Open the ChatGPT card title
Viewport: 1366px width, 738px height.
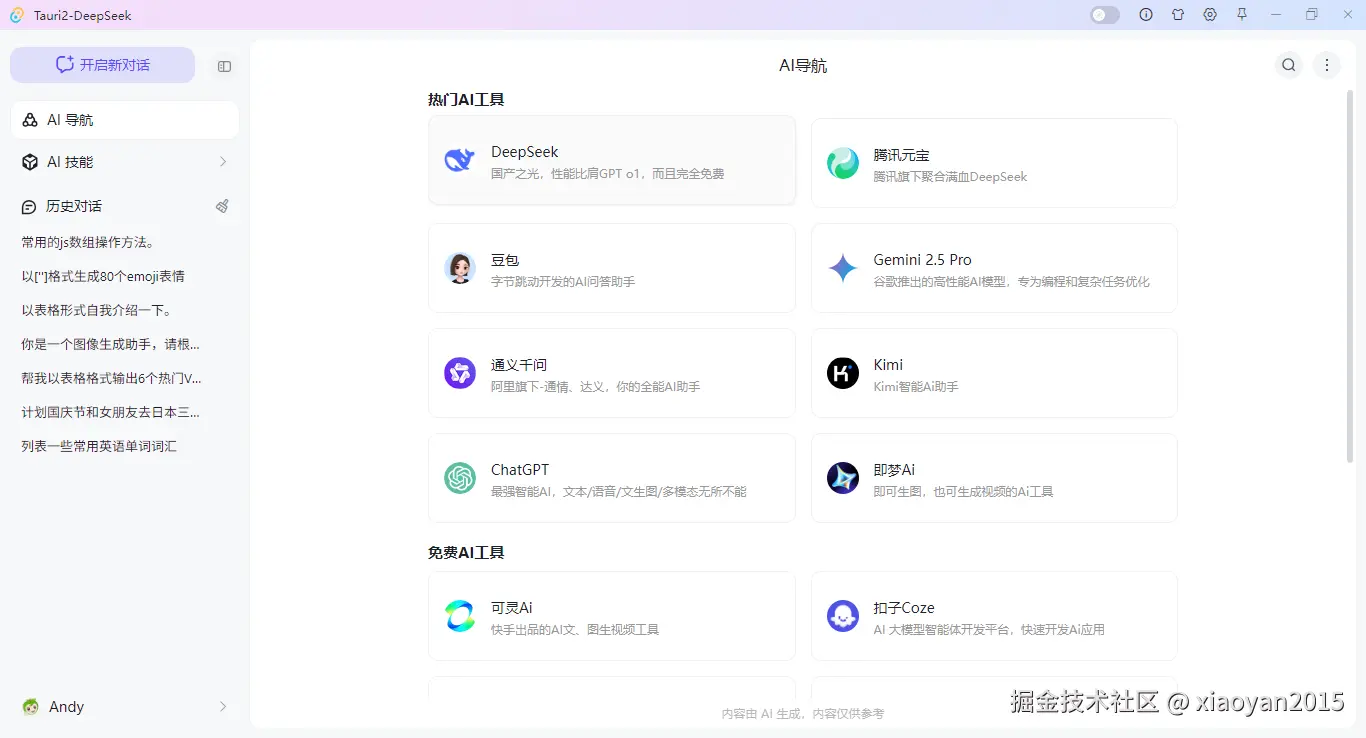pyautogui.click(x=520, y=470)
